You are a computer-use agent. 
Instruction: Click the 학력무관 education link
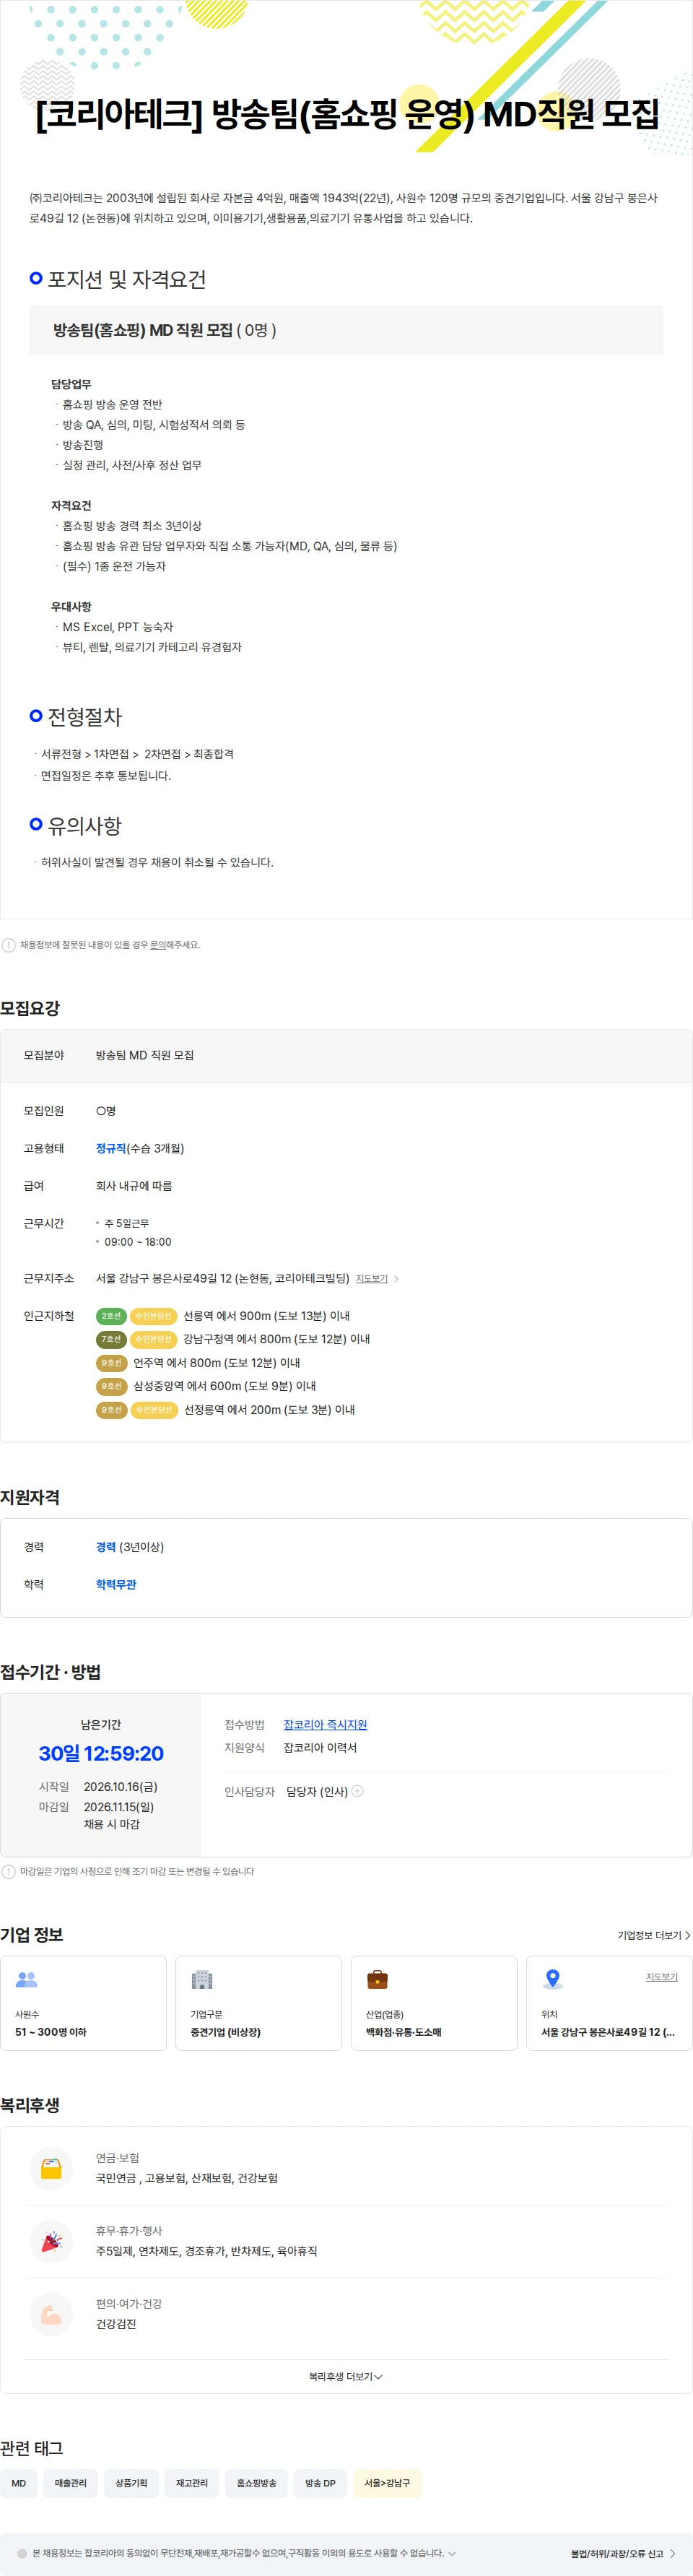tap(116, 1584)
